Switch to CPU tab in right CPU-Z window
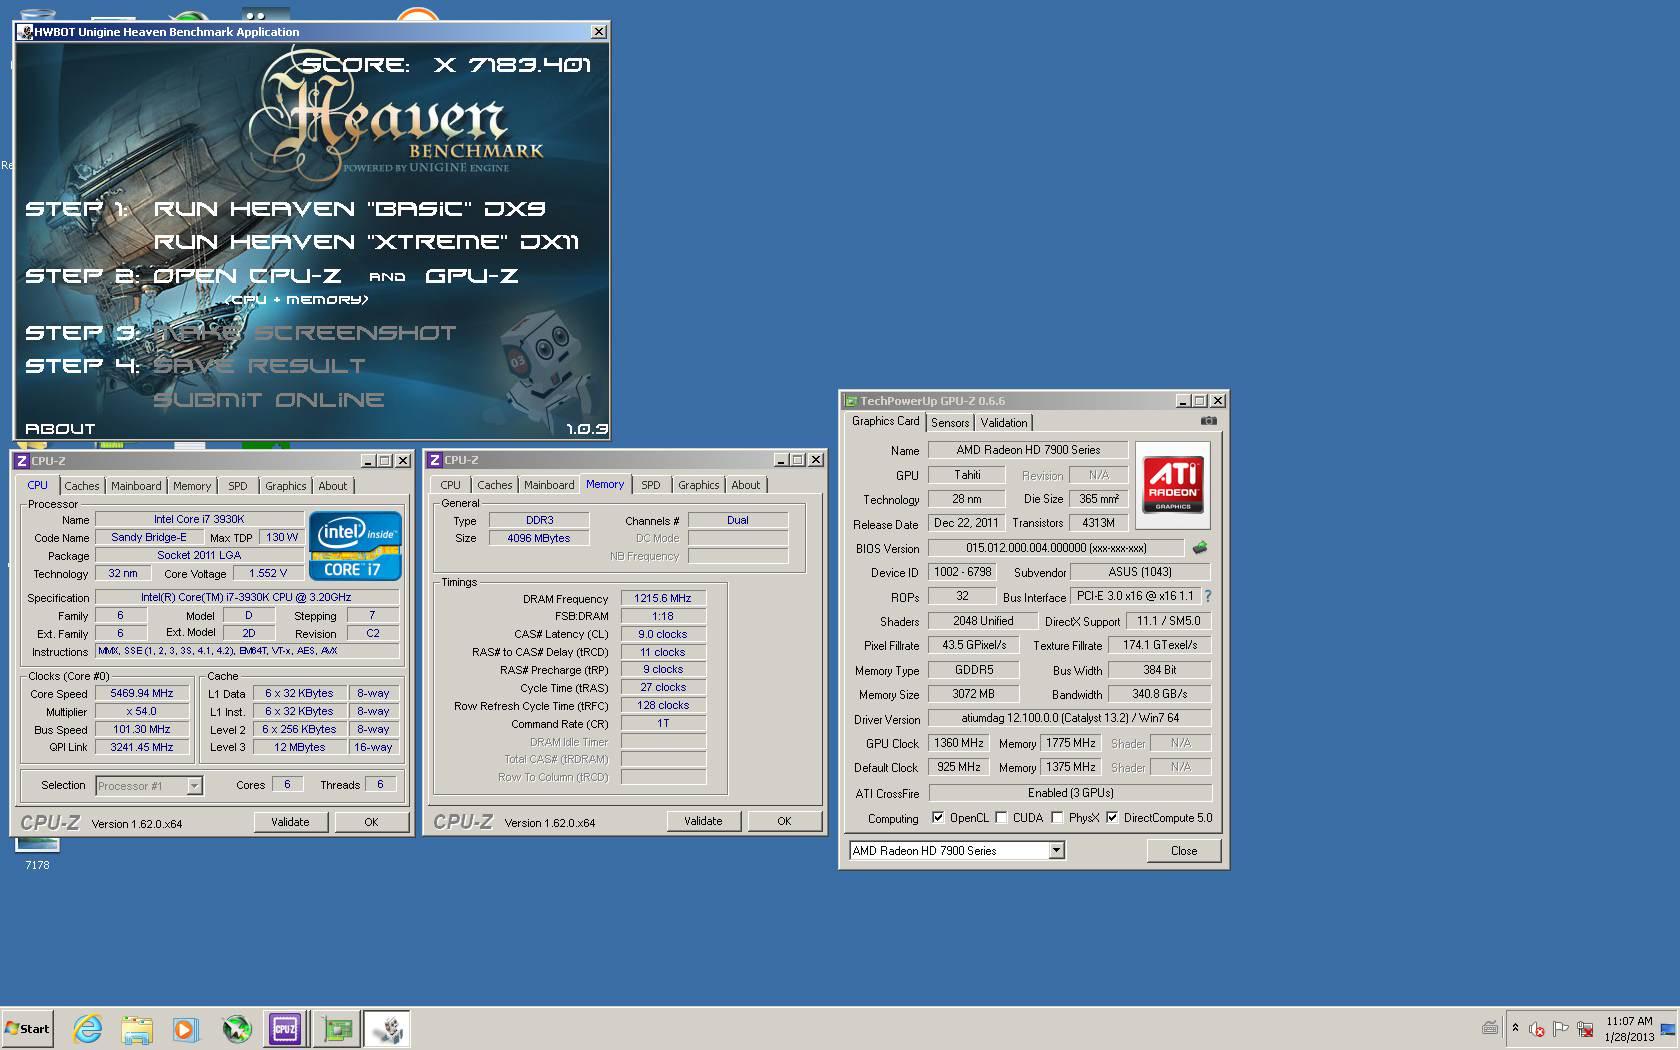The image size is (1680, 1050). click(x=451, y=485)
